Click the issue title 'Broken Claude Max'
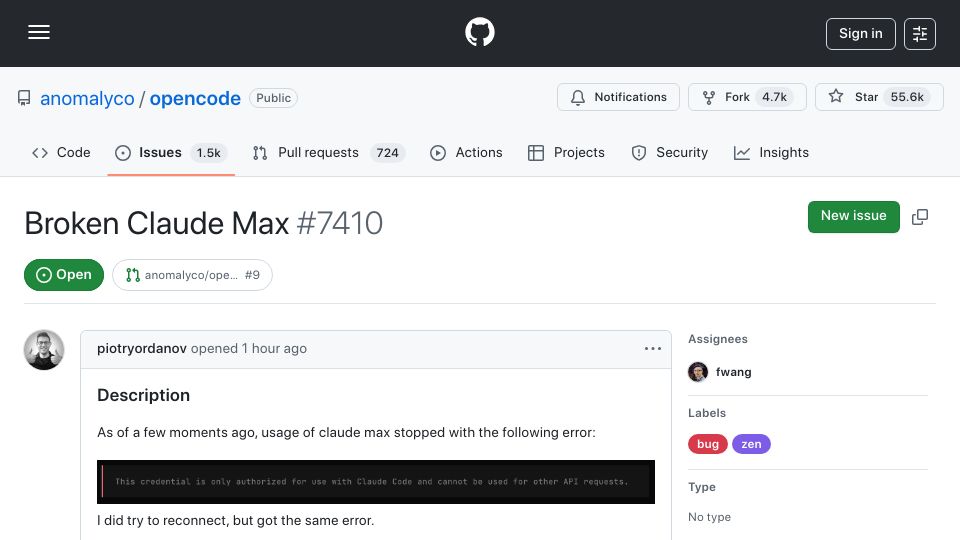960x540 pixels. click(x=157, y=223)
